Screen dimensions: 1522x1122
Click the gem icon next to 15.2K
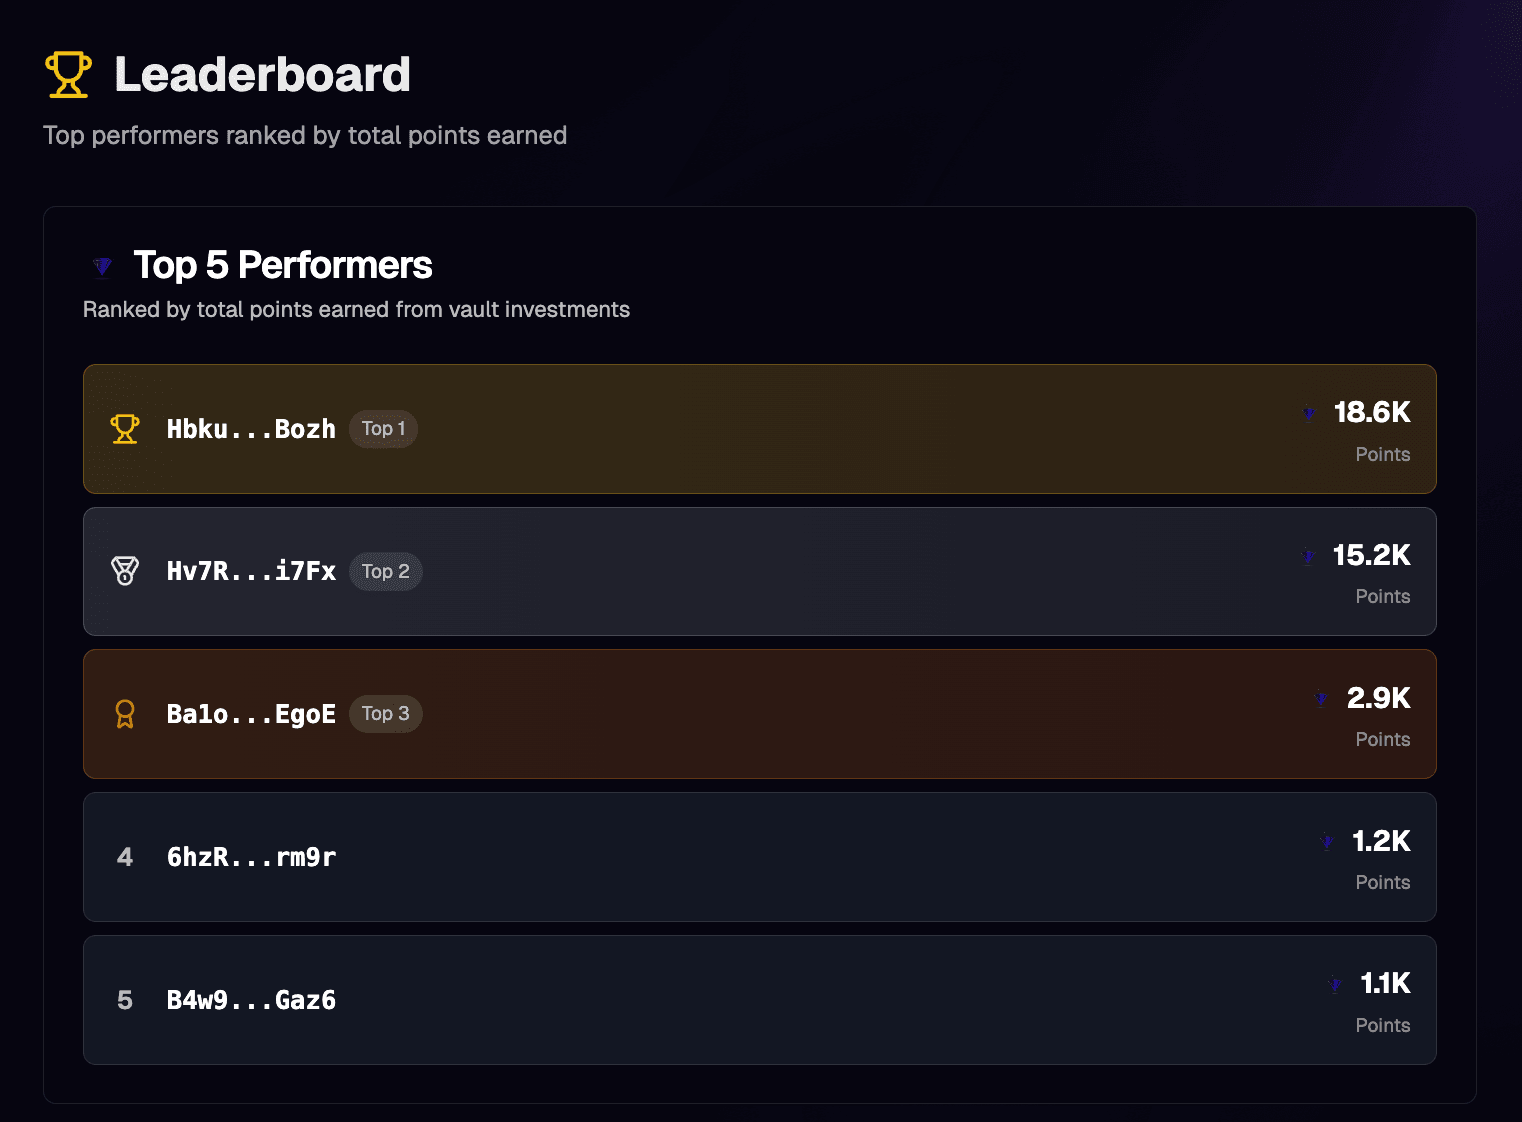(x=1307, y=556)
